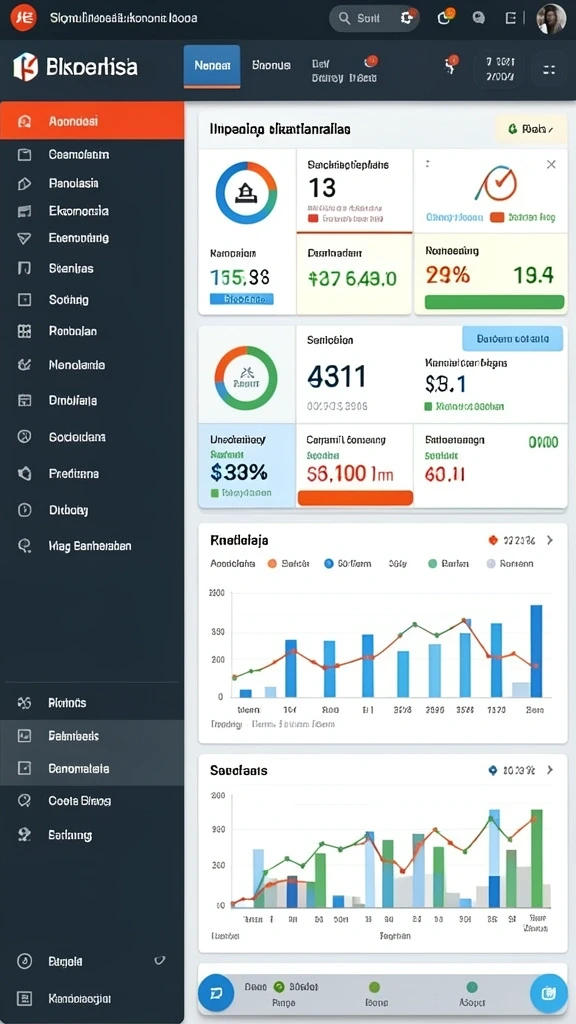Expand the Rnetlolaja chart chevron arrow
The height and width of the screenshot is (1024, 576).
[550, 540]
